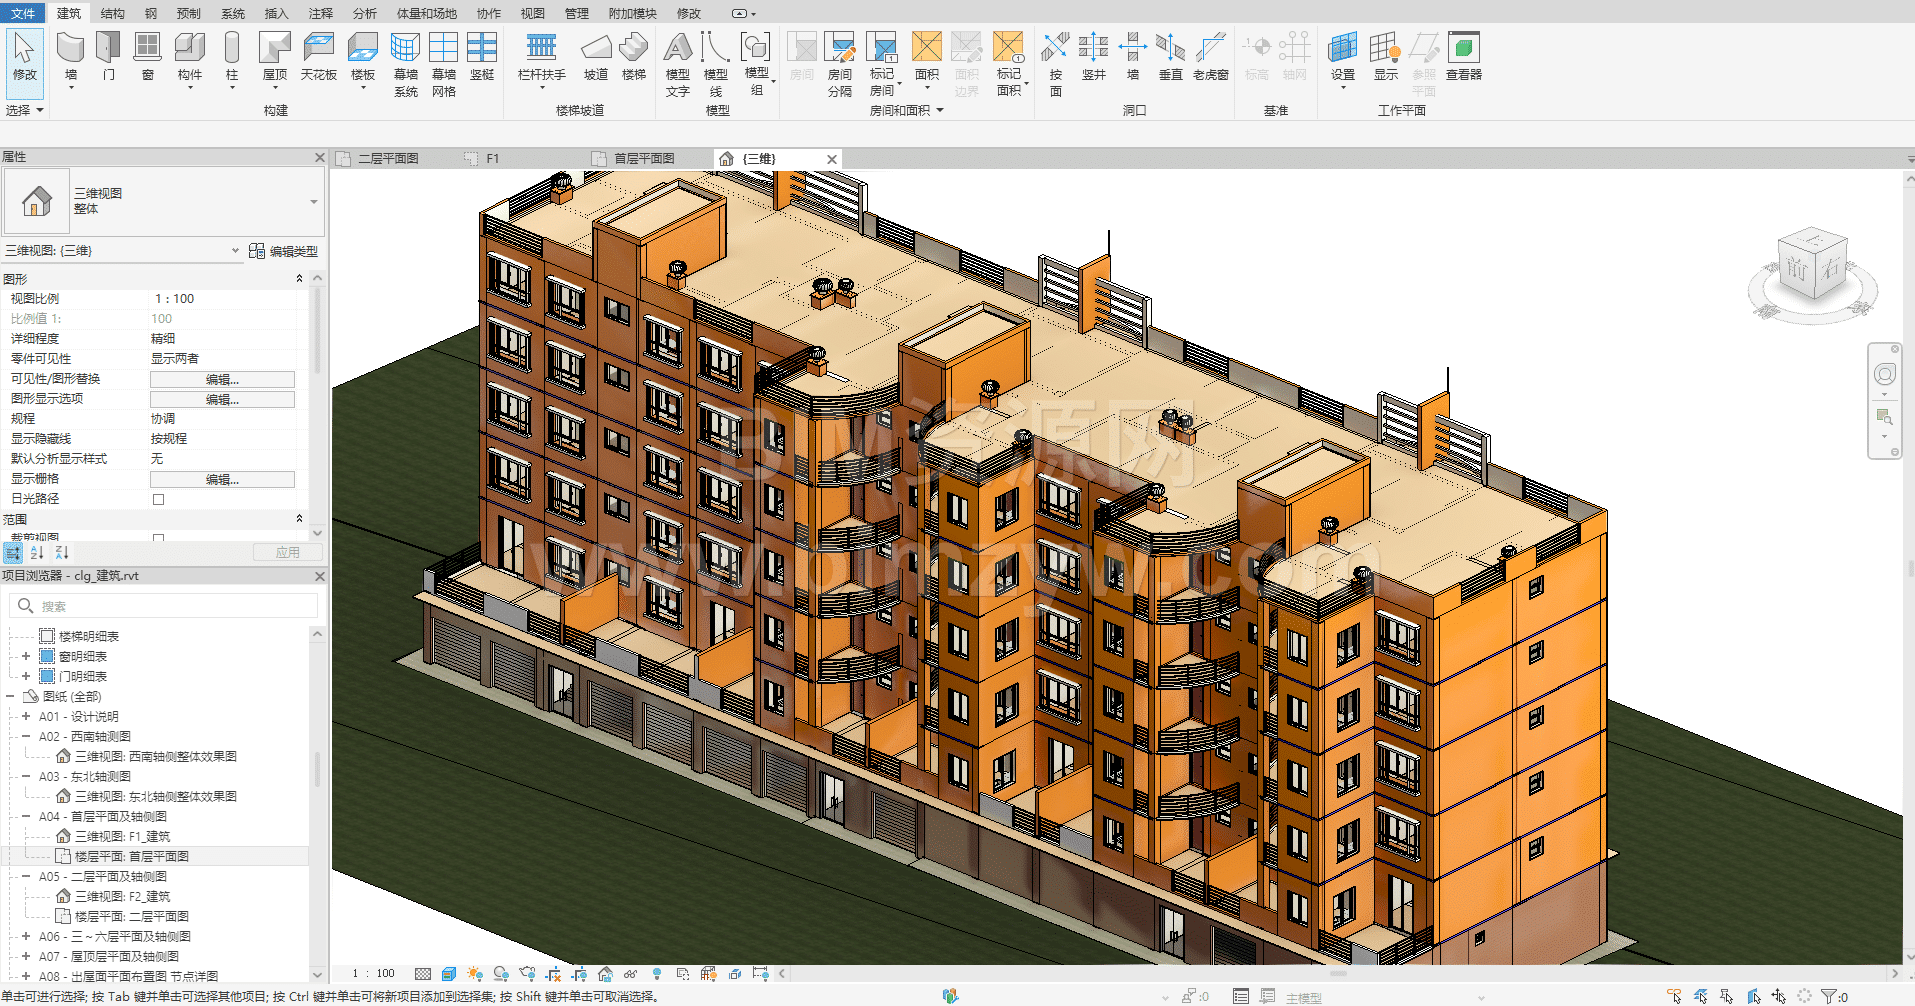Select 楼层平面: 首层平面图 in project browser
Viewport: 1915px width, 1006px height.
(131, 856)
